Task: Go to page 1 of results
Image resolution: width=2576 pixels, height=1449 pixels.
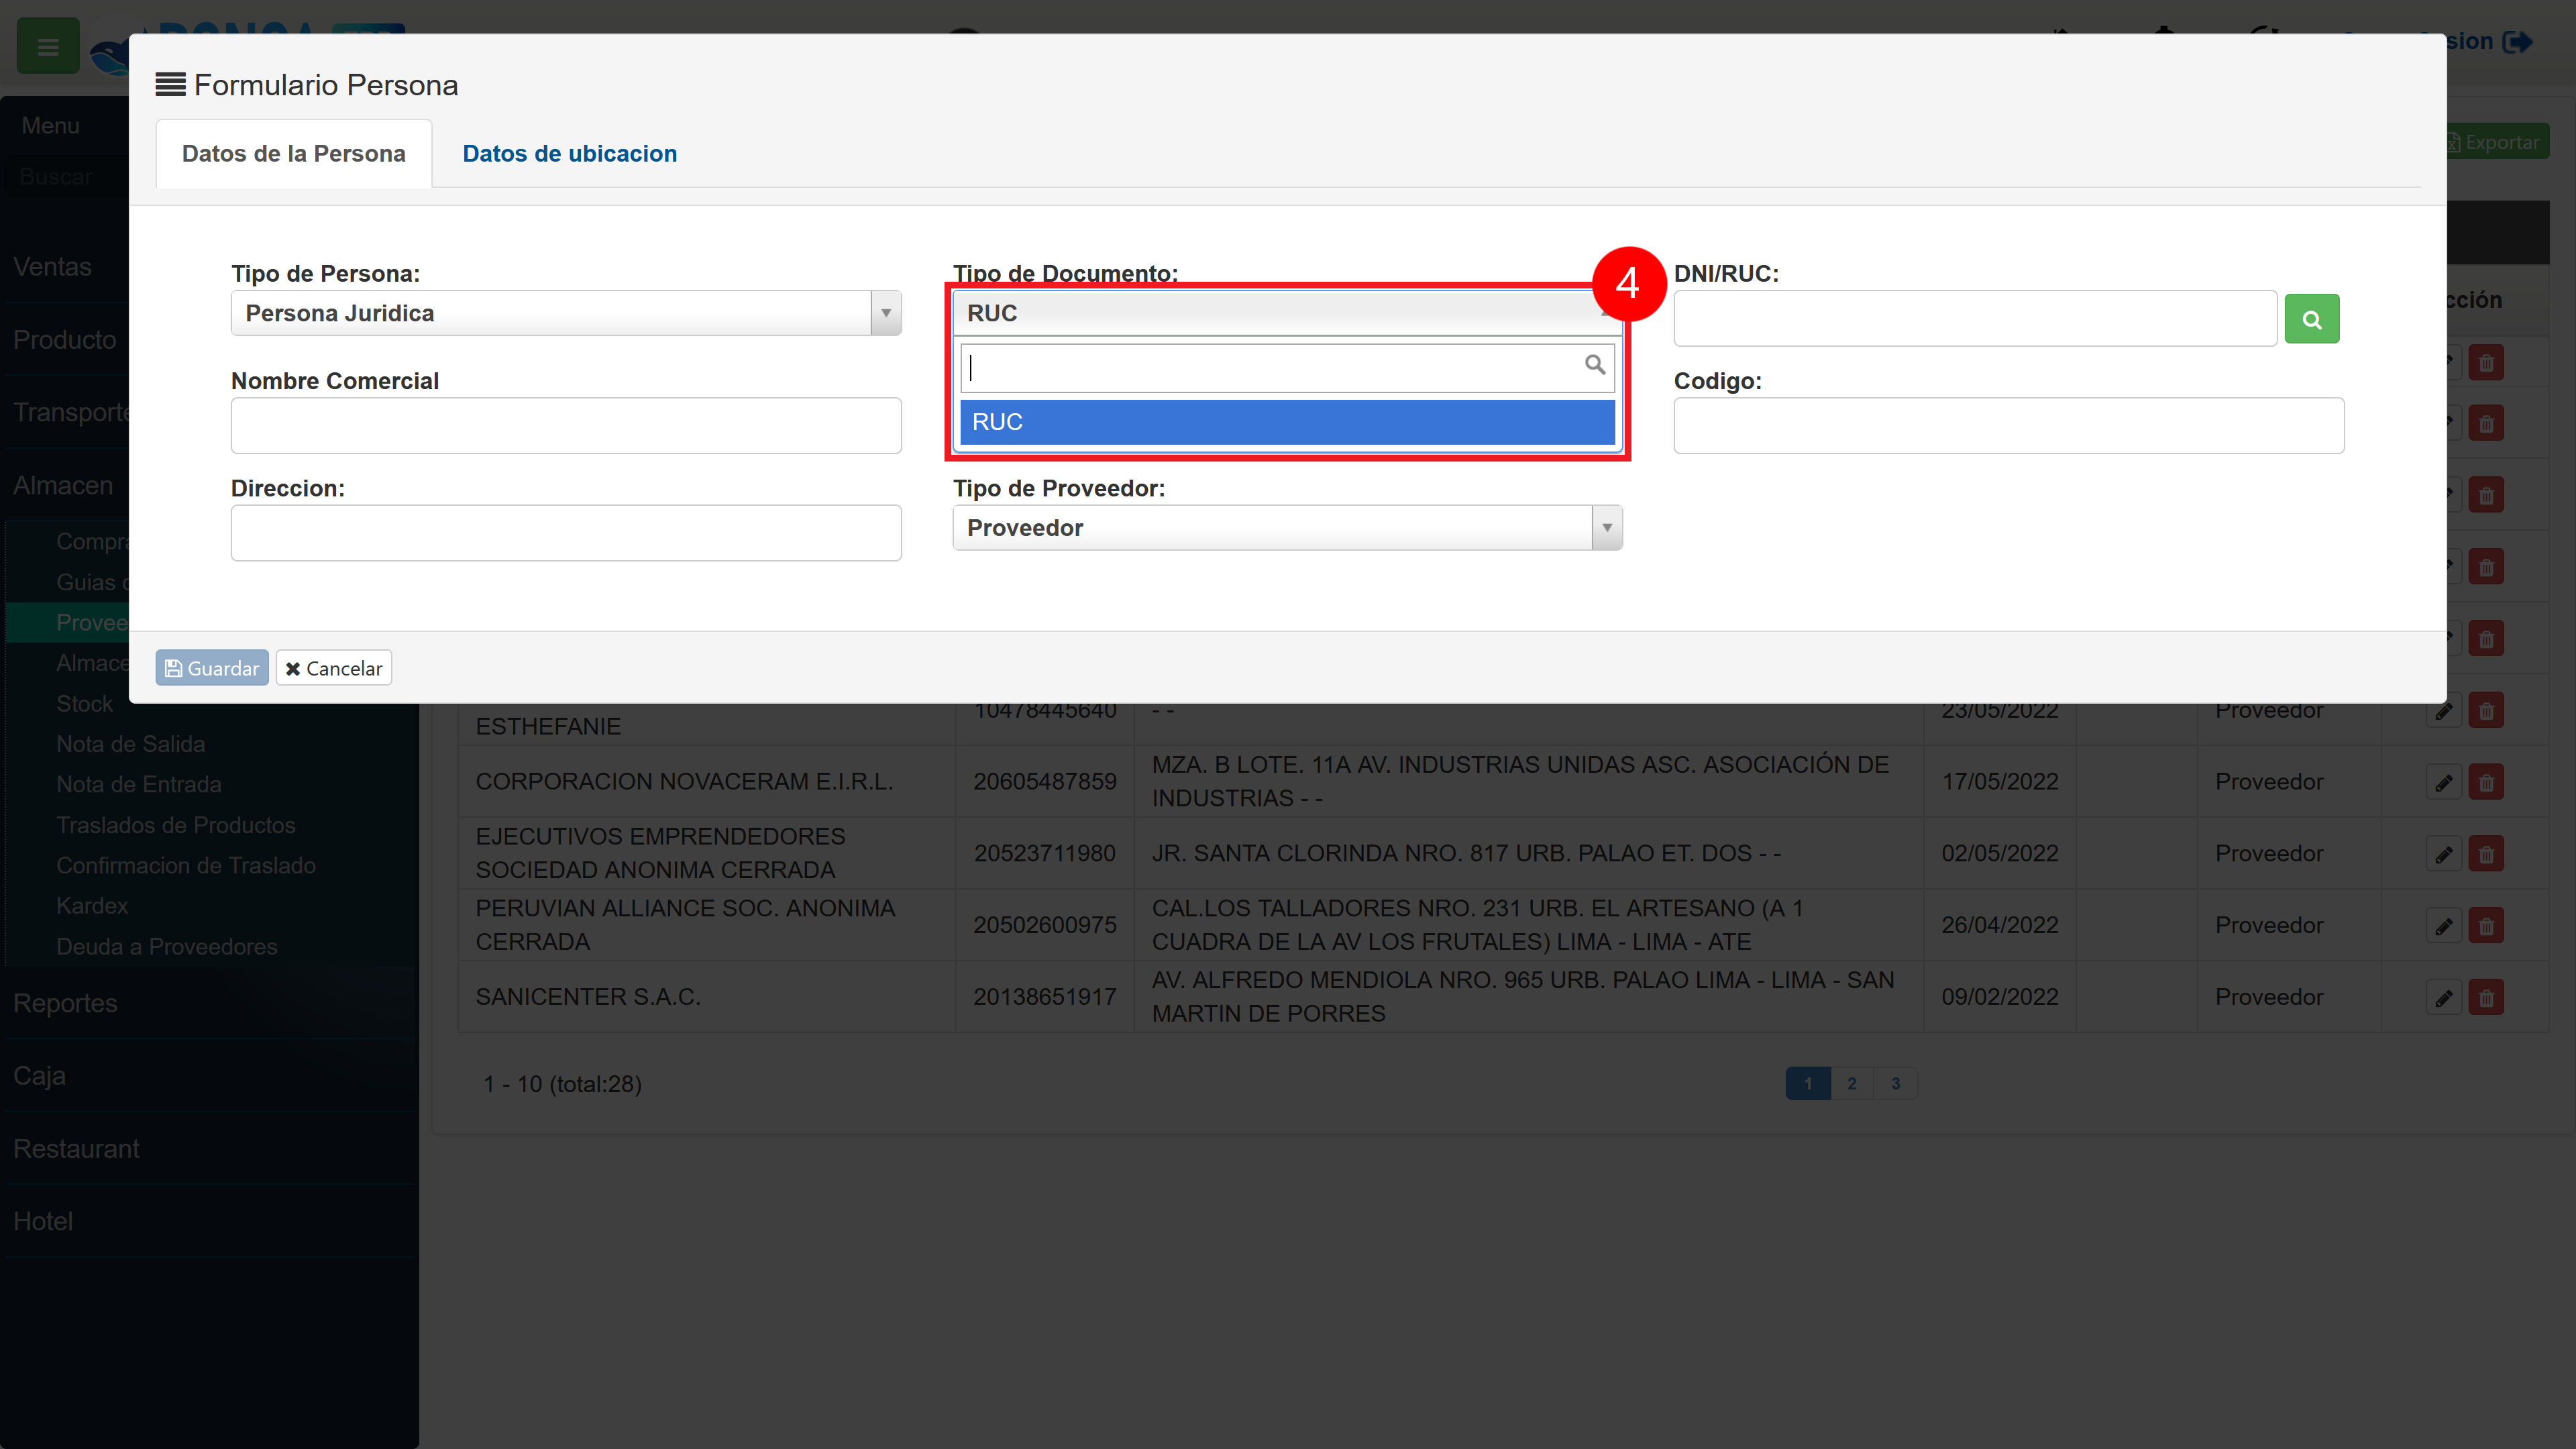Action: (1808, 1084)
